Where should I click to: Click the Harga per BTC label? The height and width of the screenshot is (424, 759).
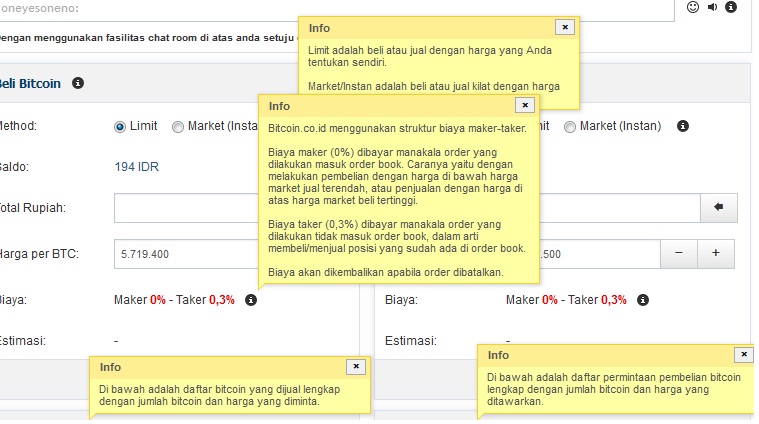pyautogui.click(x=39, y=254)
